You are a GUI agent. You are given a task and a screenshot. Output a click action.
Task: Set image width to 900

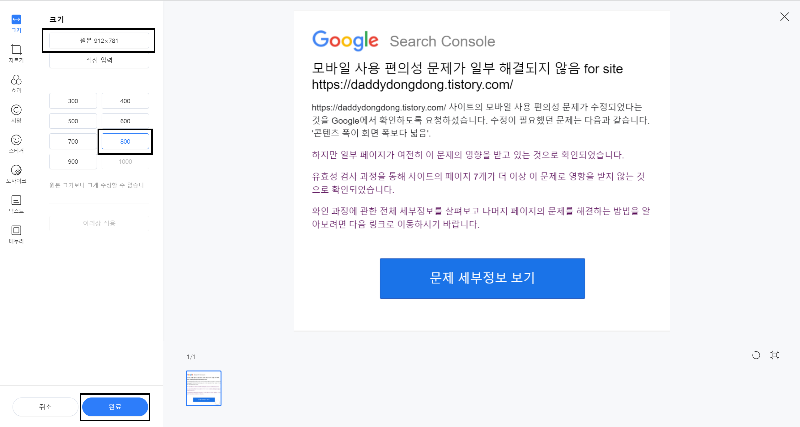73,162
